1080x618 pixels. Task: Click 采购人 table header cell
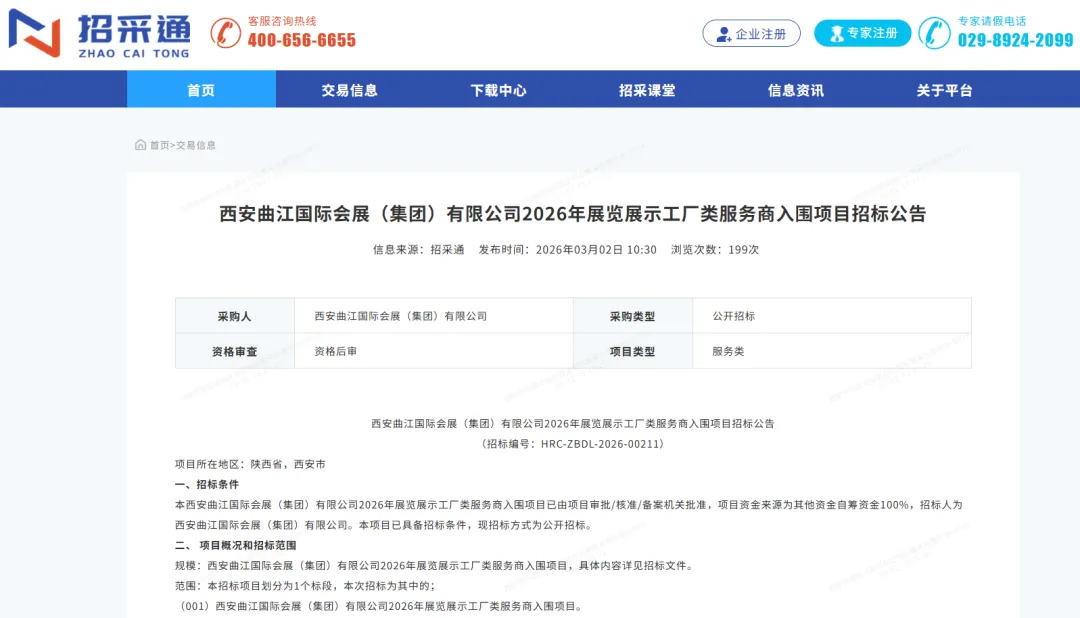coord(235,316)
